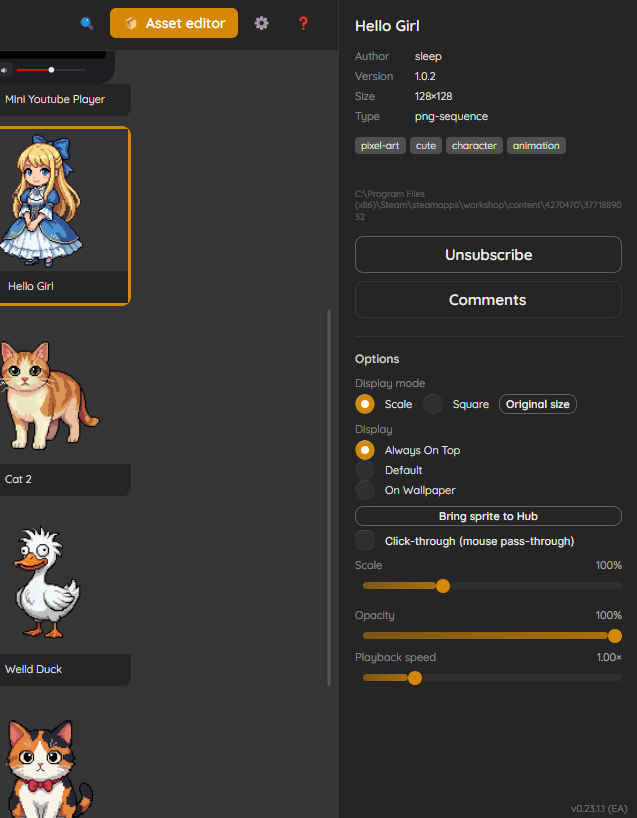
Task: Click the pixel-art tag
Action: [380, 146]
